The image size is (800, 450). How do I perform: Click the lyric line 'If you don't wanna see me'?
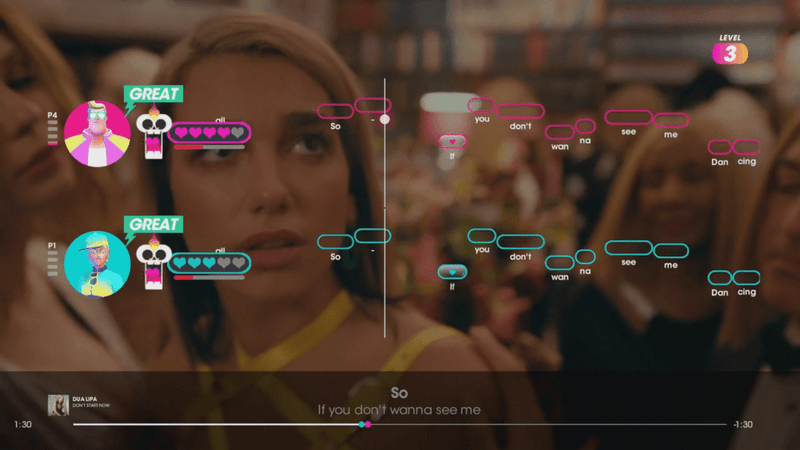[x=399, y=410]
